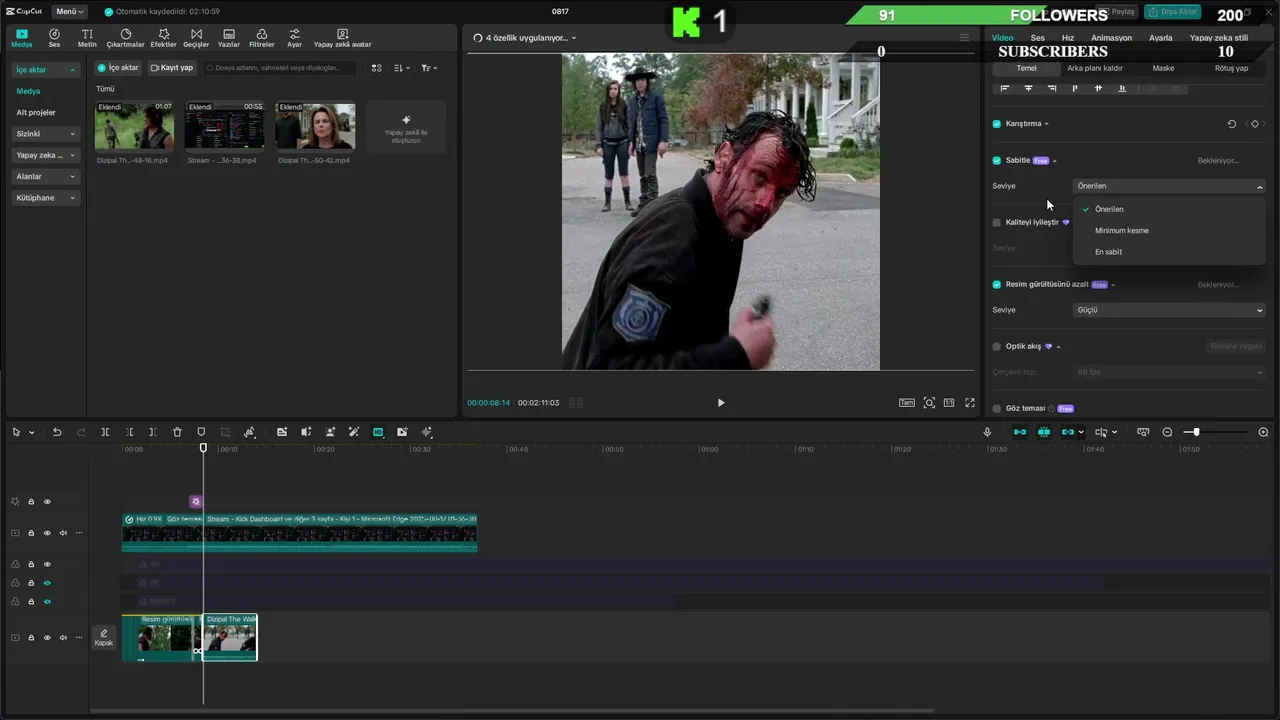Switch media view with the grid view icon
This screenshot has width=1280, height=720.
click(x=376, y=68)
